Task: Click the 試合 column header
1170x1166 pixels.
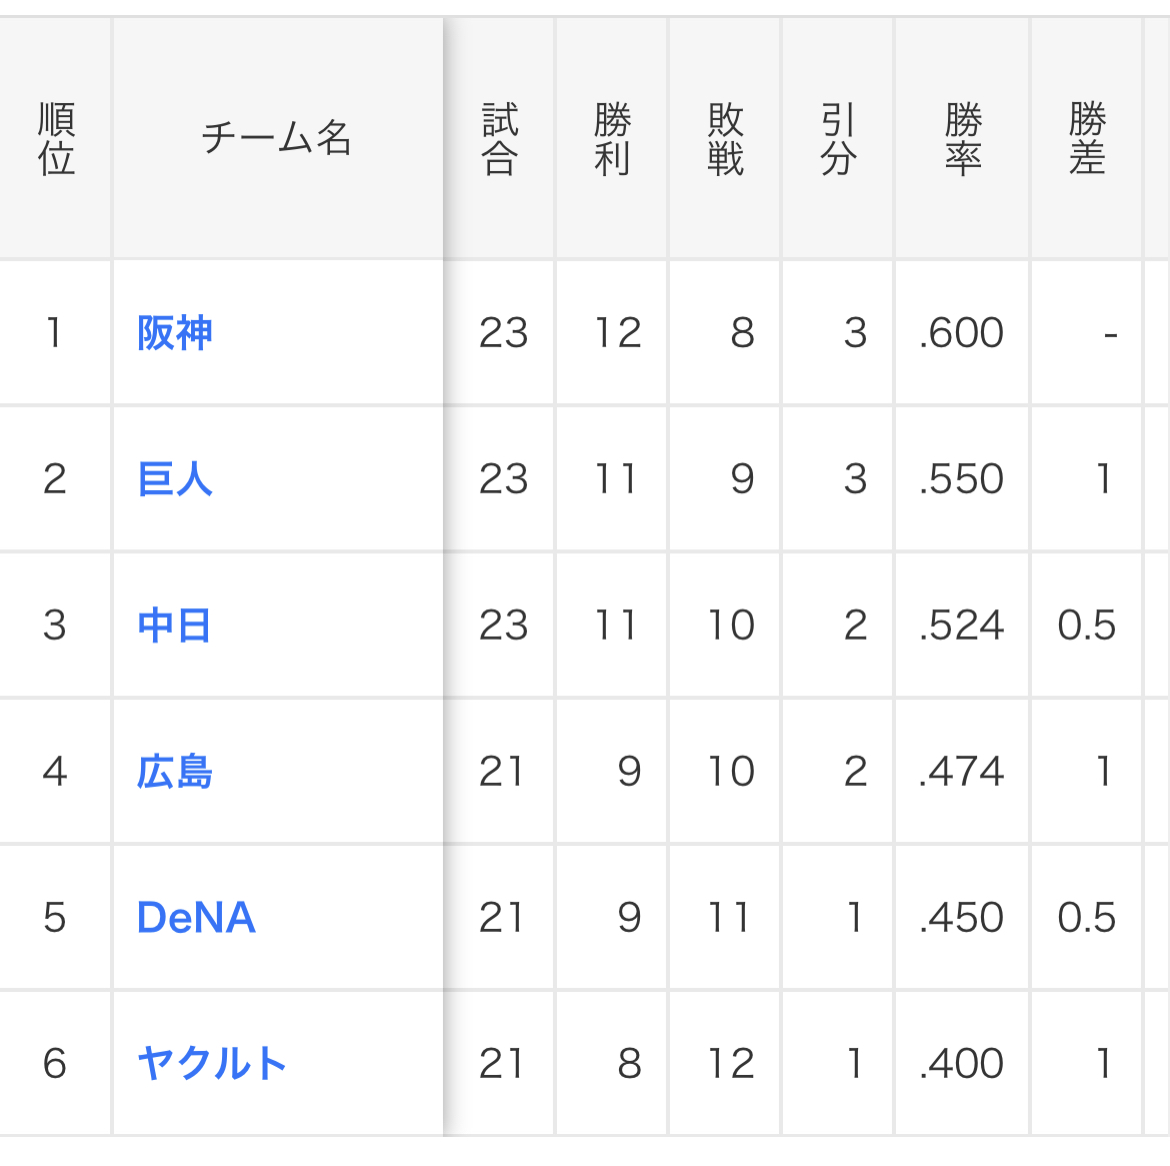Action: (x=500, y=139)
